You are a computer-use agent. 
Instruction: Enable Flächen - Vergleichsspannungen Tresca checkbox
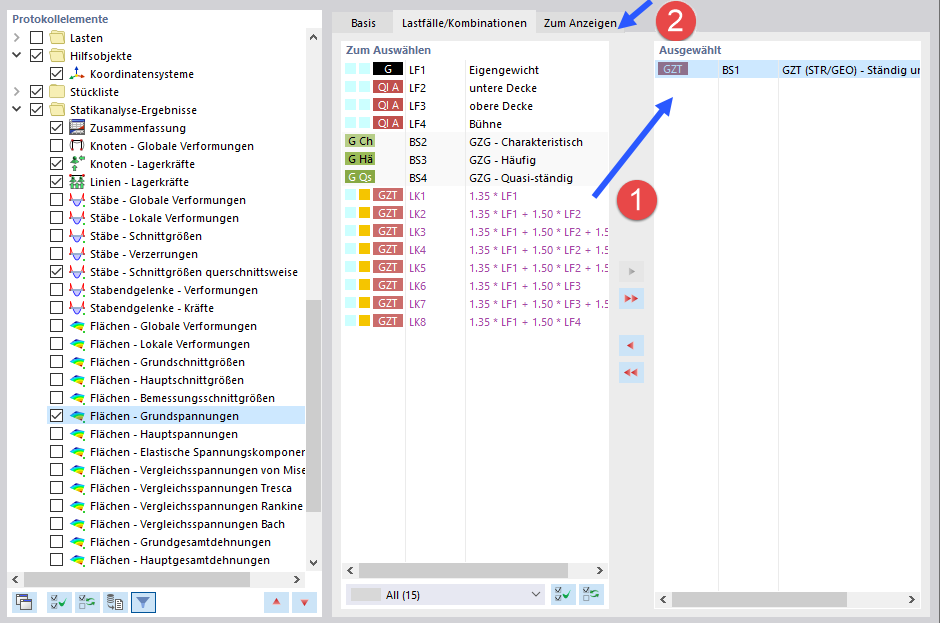pyautogui.click(x=56, y=487)
